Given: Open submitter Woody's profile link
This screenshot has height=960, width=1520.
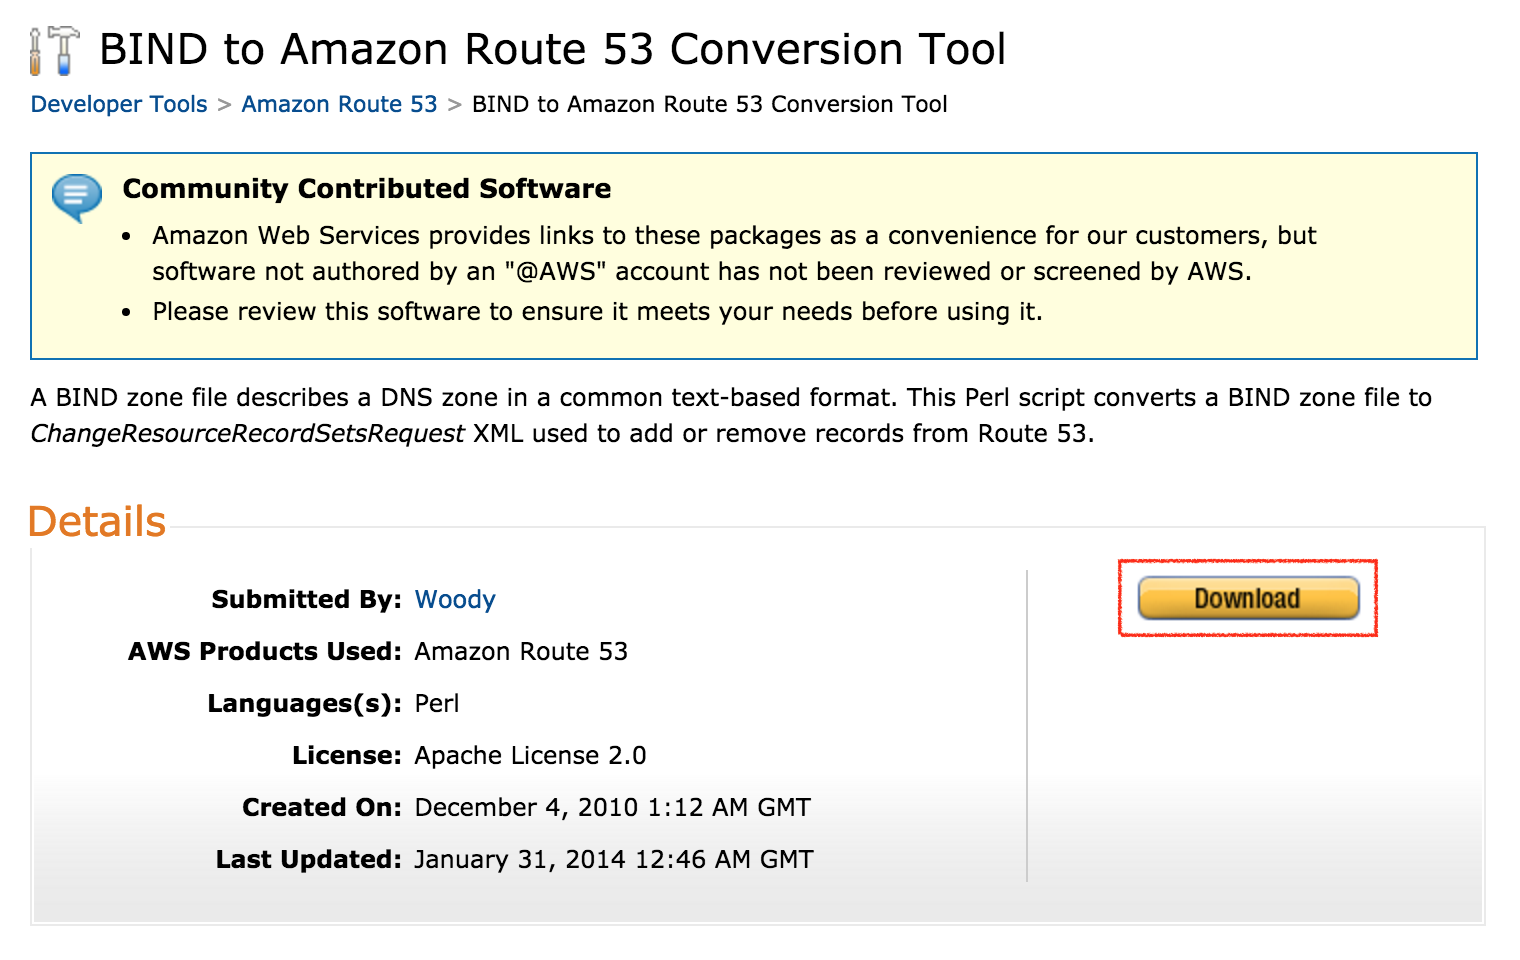Looking at the screenshot, I should [x=455, y=599].
